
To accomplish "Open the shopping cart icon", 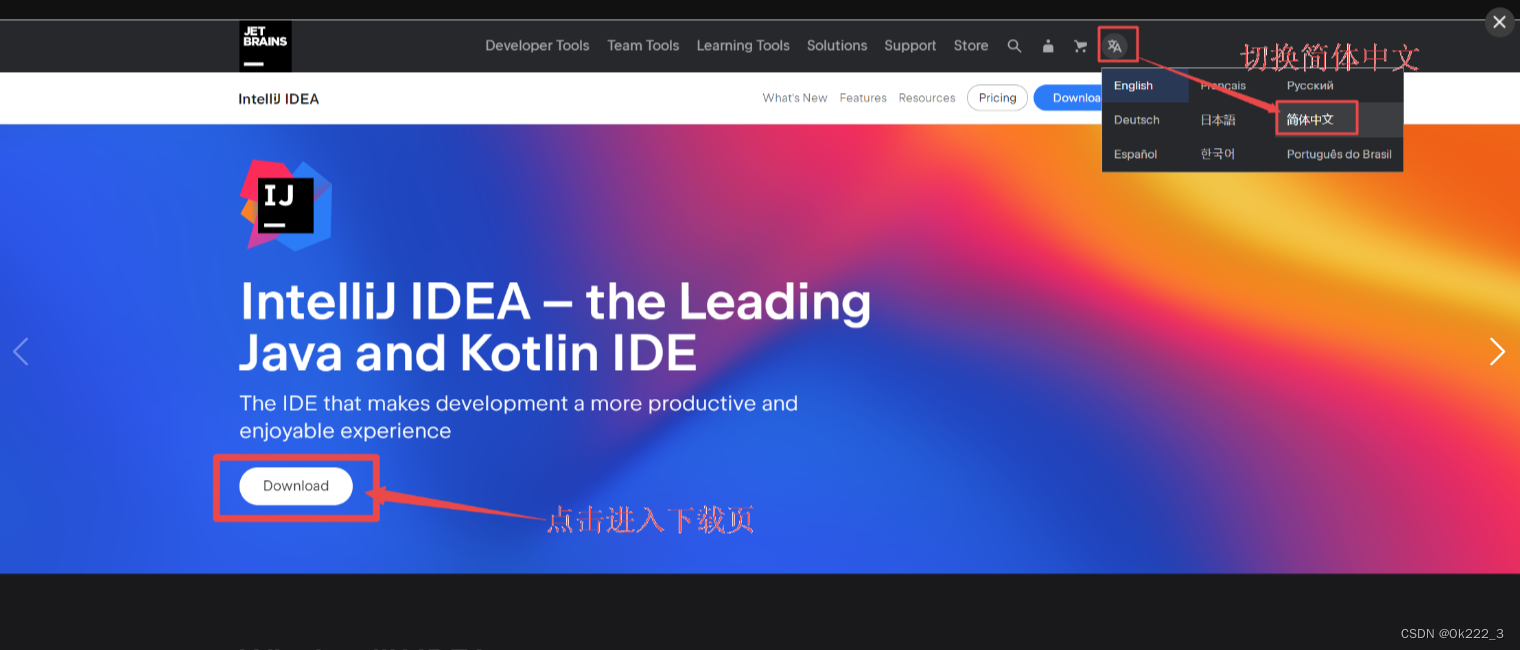I will 1080,45.
